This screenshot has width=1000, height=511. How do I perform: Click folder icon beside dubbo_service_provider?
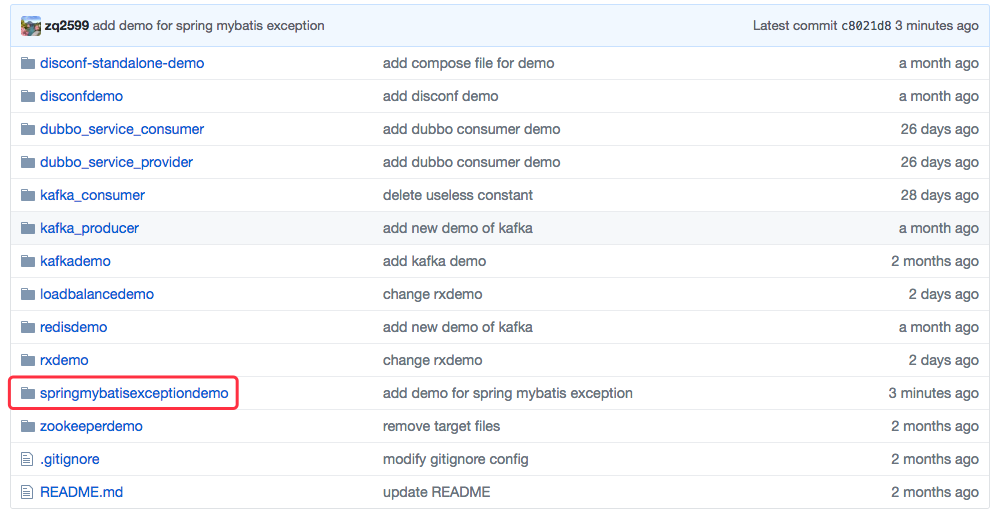coord(28,162)
